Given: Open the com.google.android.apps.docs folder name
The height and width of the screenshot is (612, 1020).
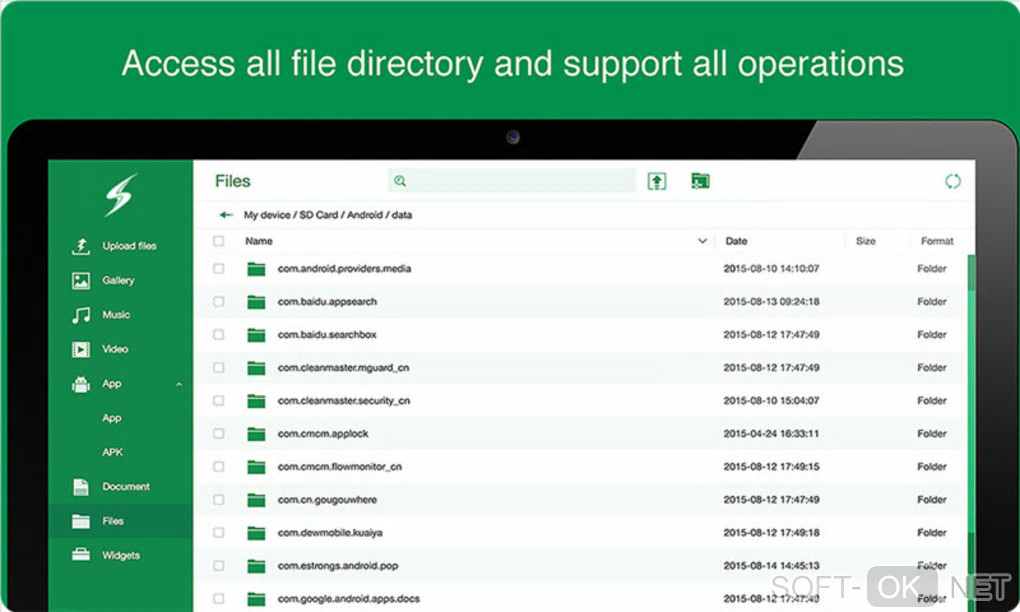Looking at the screenshot, I should (x=349, y=598).
